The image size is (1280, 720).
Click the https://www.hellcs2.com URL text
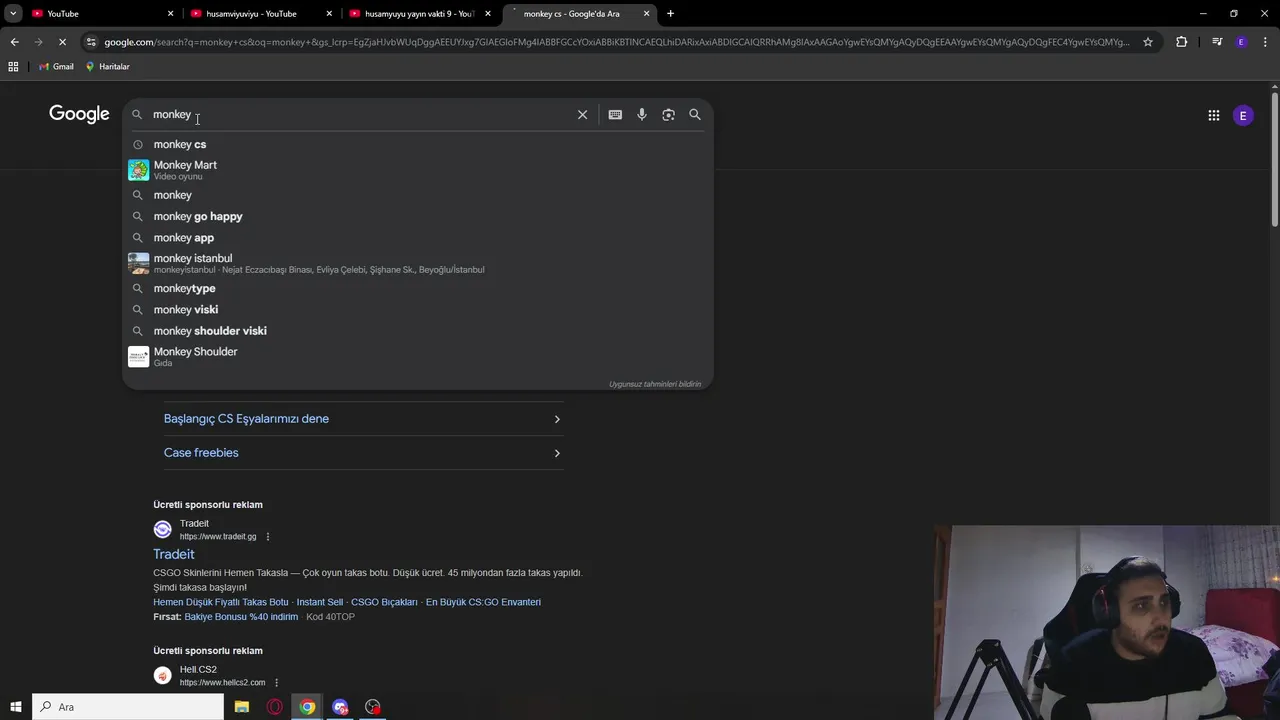(x=222, y=683)
